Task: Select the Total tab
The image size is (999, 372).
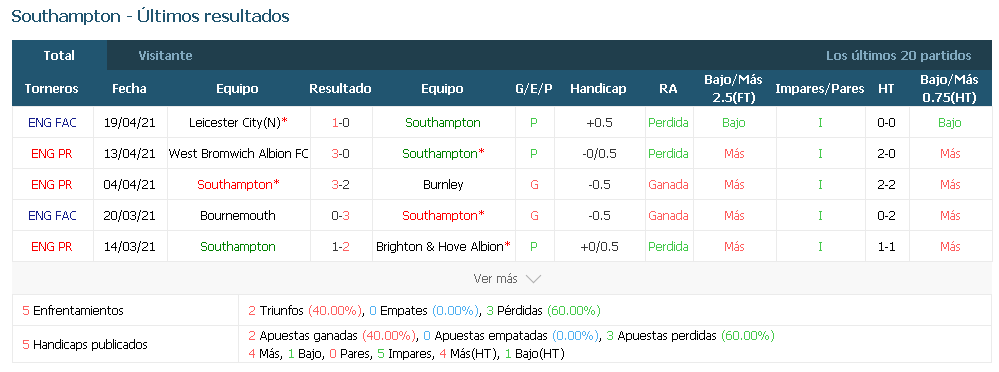Action: 59,55
